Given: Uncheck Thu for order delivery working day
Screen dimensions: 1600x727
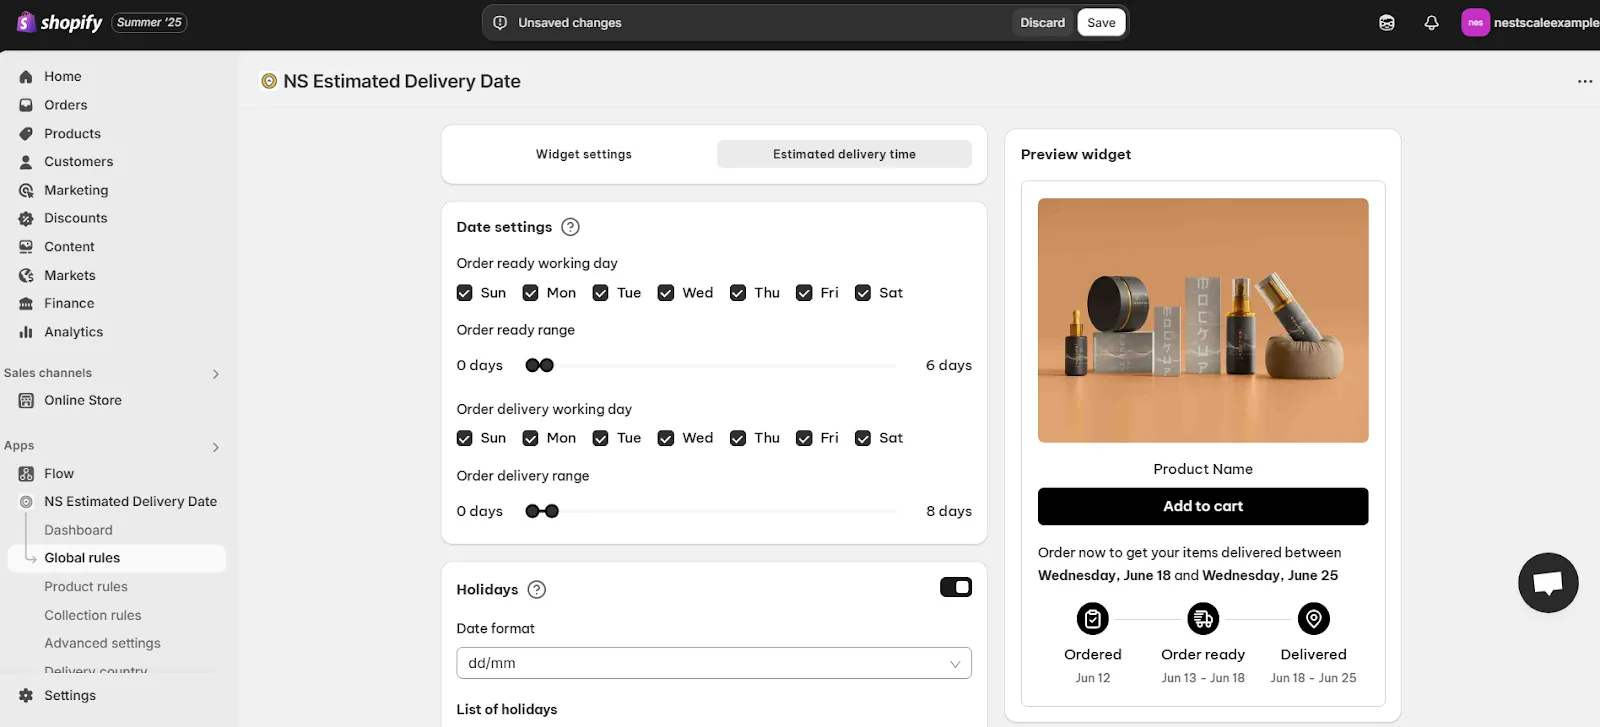Looking at the screenshot, I should point(738,438).
